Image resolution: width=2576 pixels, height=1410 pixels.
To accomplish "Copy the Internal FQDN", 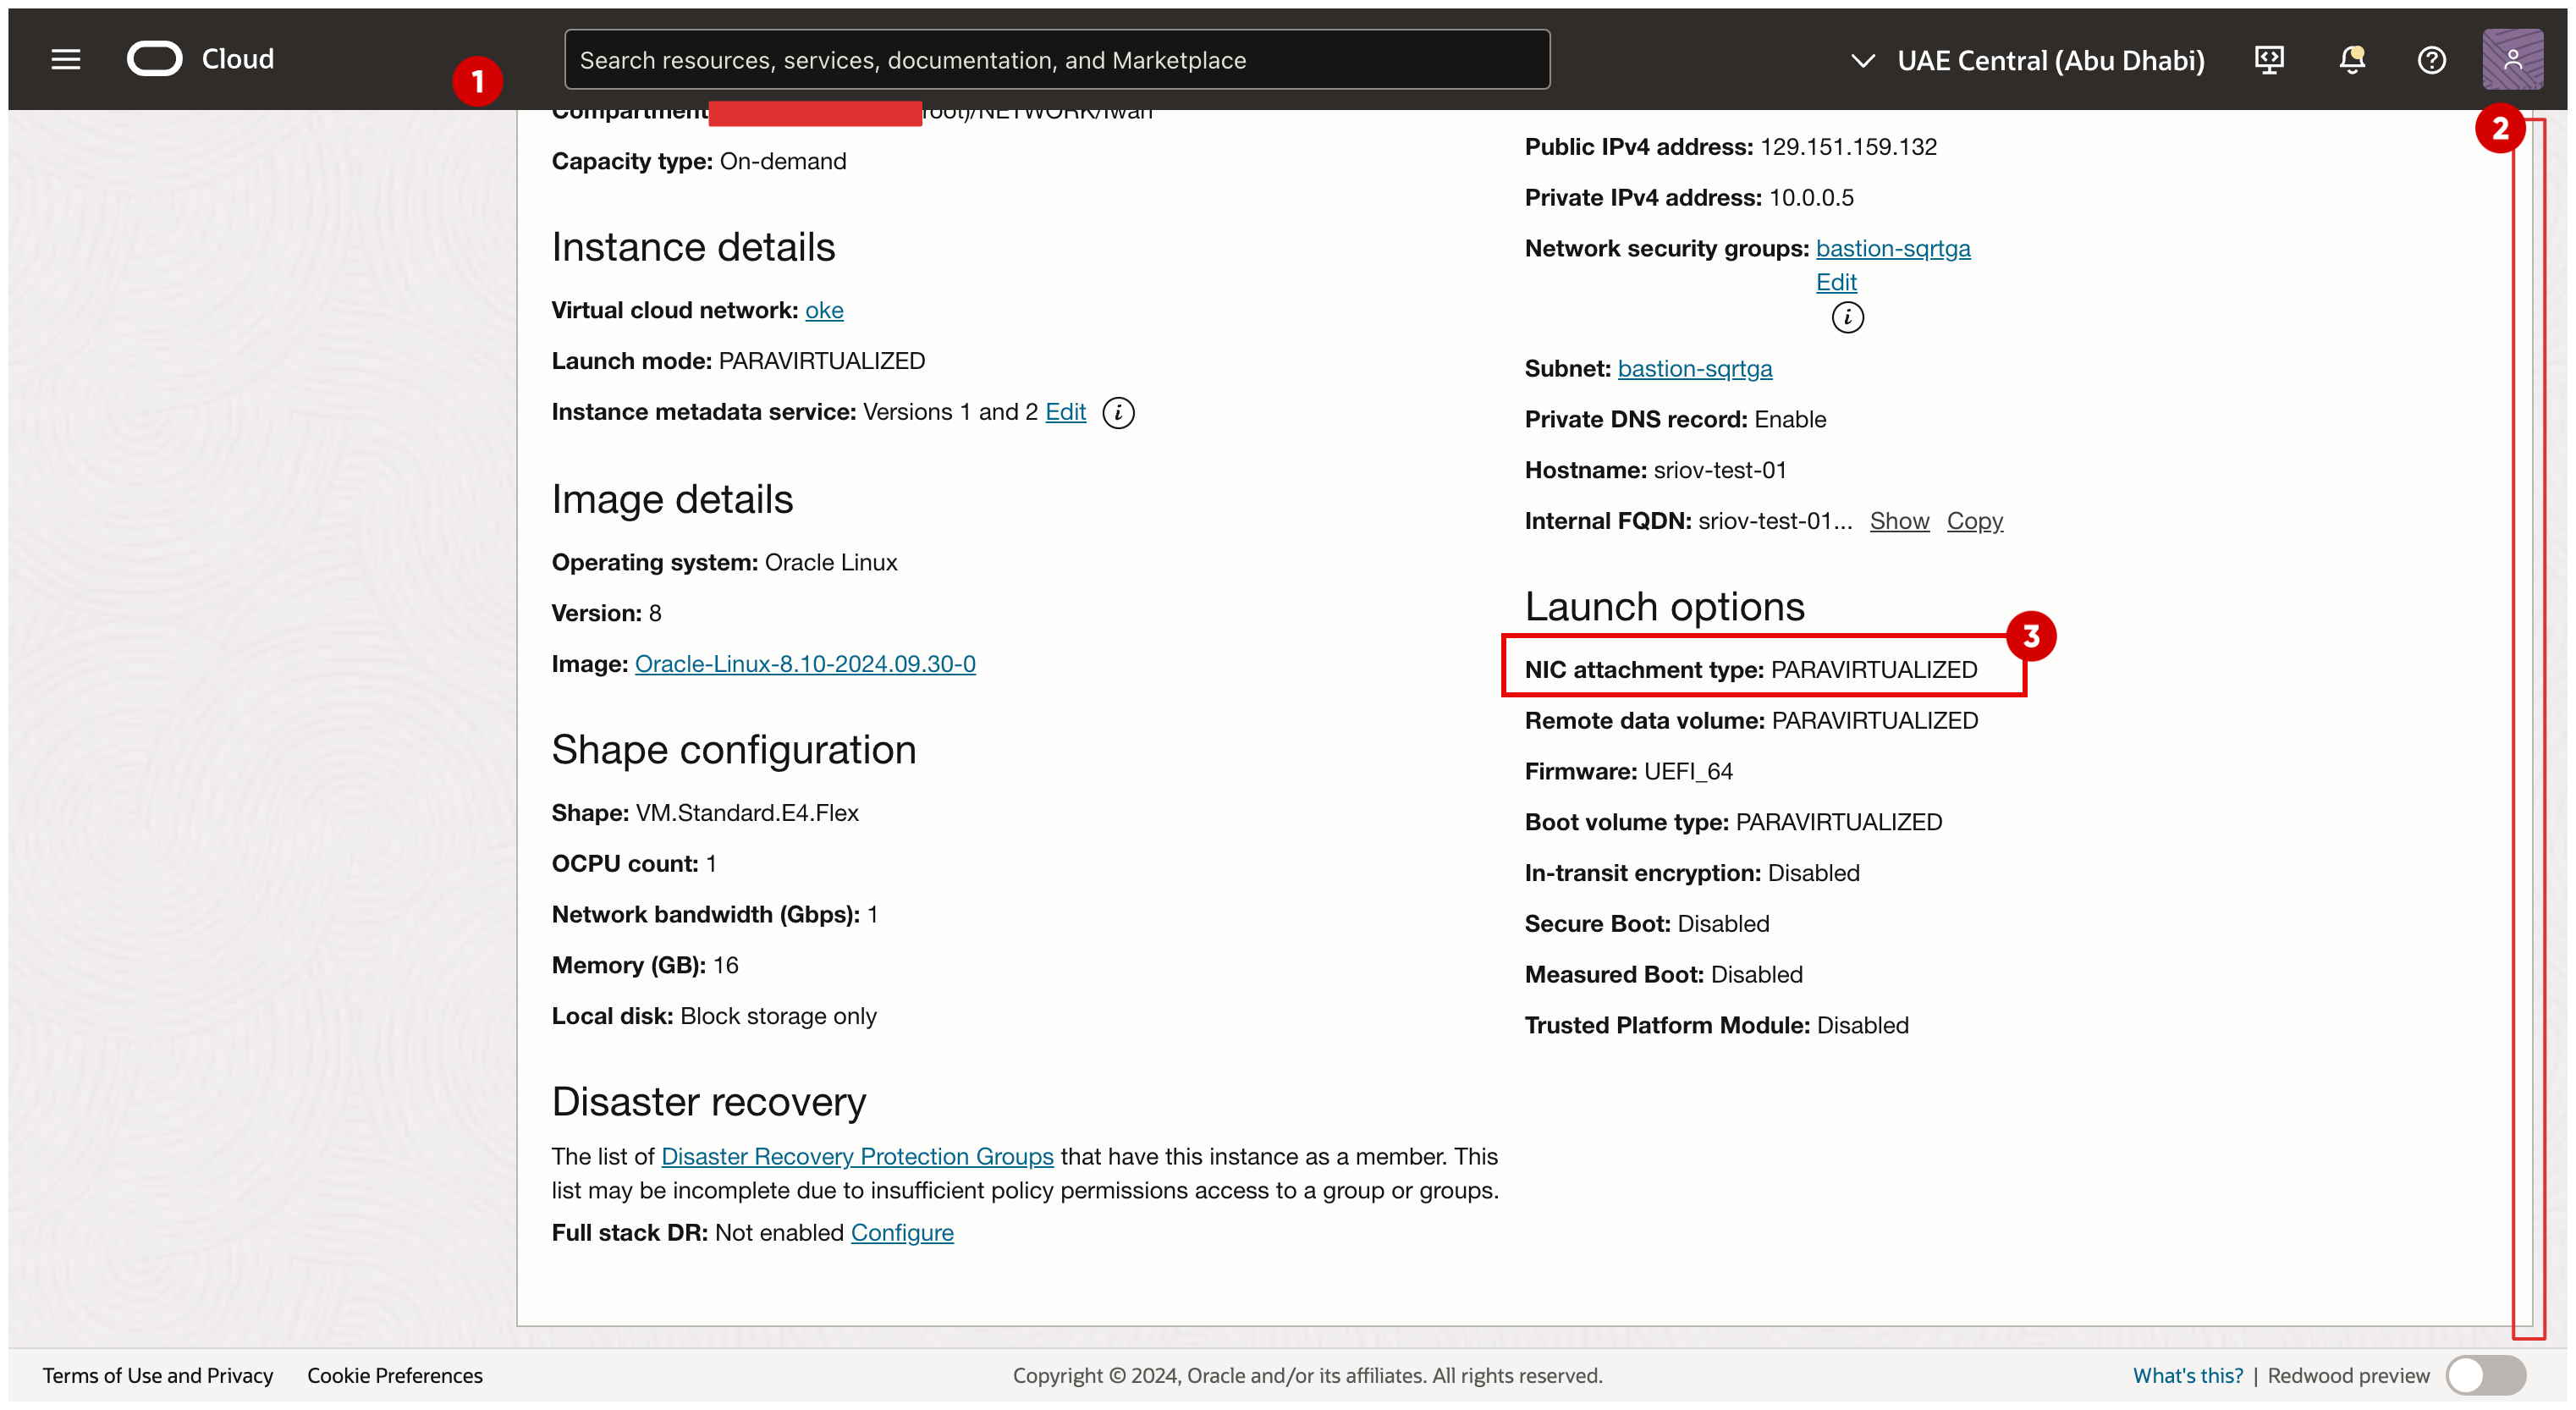I will (x=1974, y=521).
